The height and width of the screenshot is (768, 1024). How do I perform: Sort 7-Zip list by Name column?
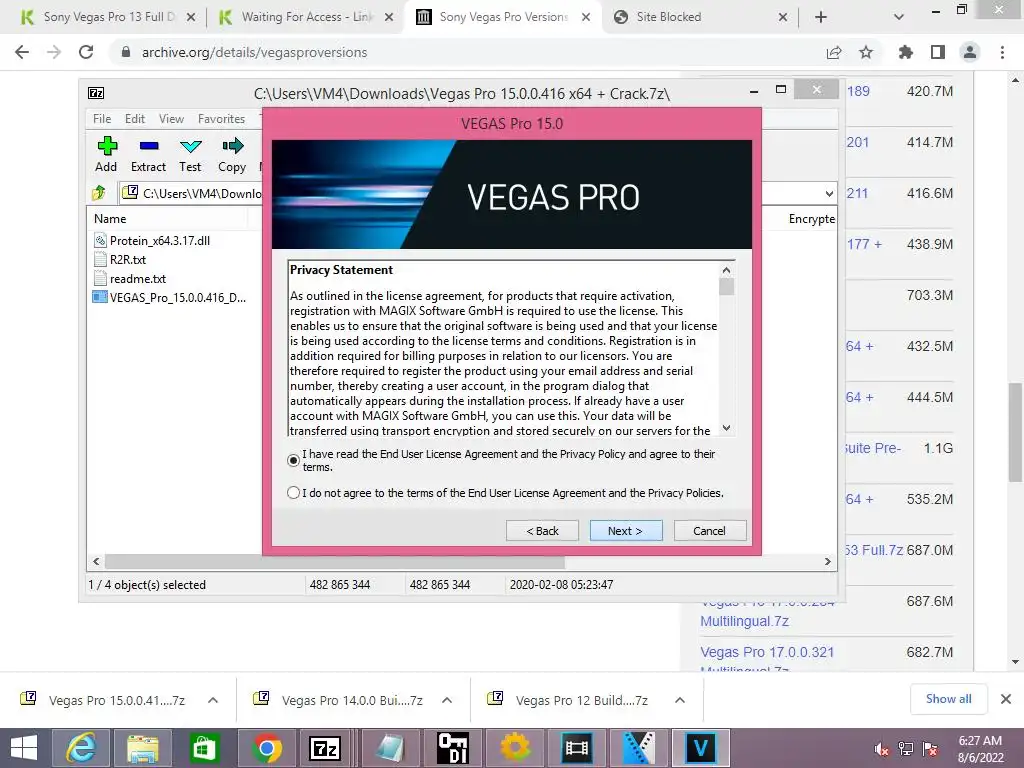click(110, 219)
